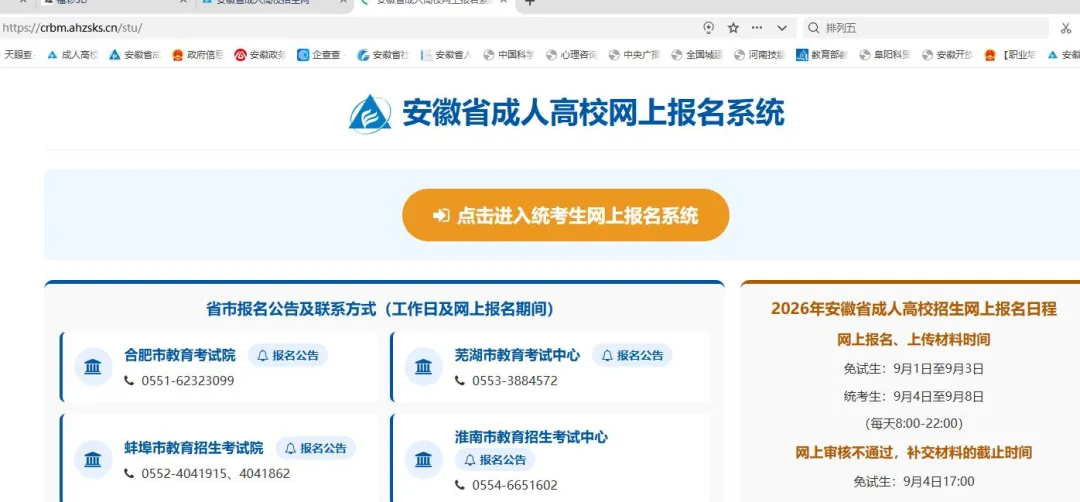Click the phone icon beside 0551-62323099
1080x502 pixels.
tap(129, 381)
